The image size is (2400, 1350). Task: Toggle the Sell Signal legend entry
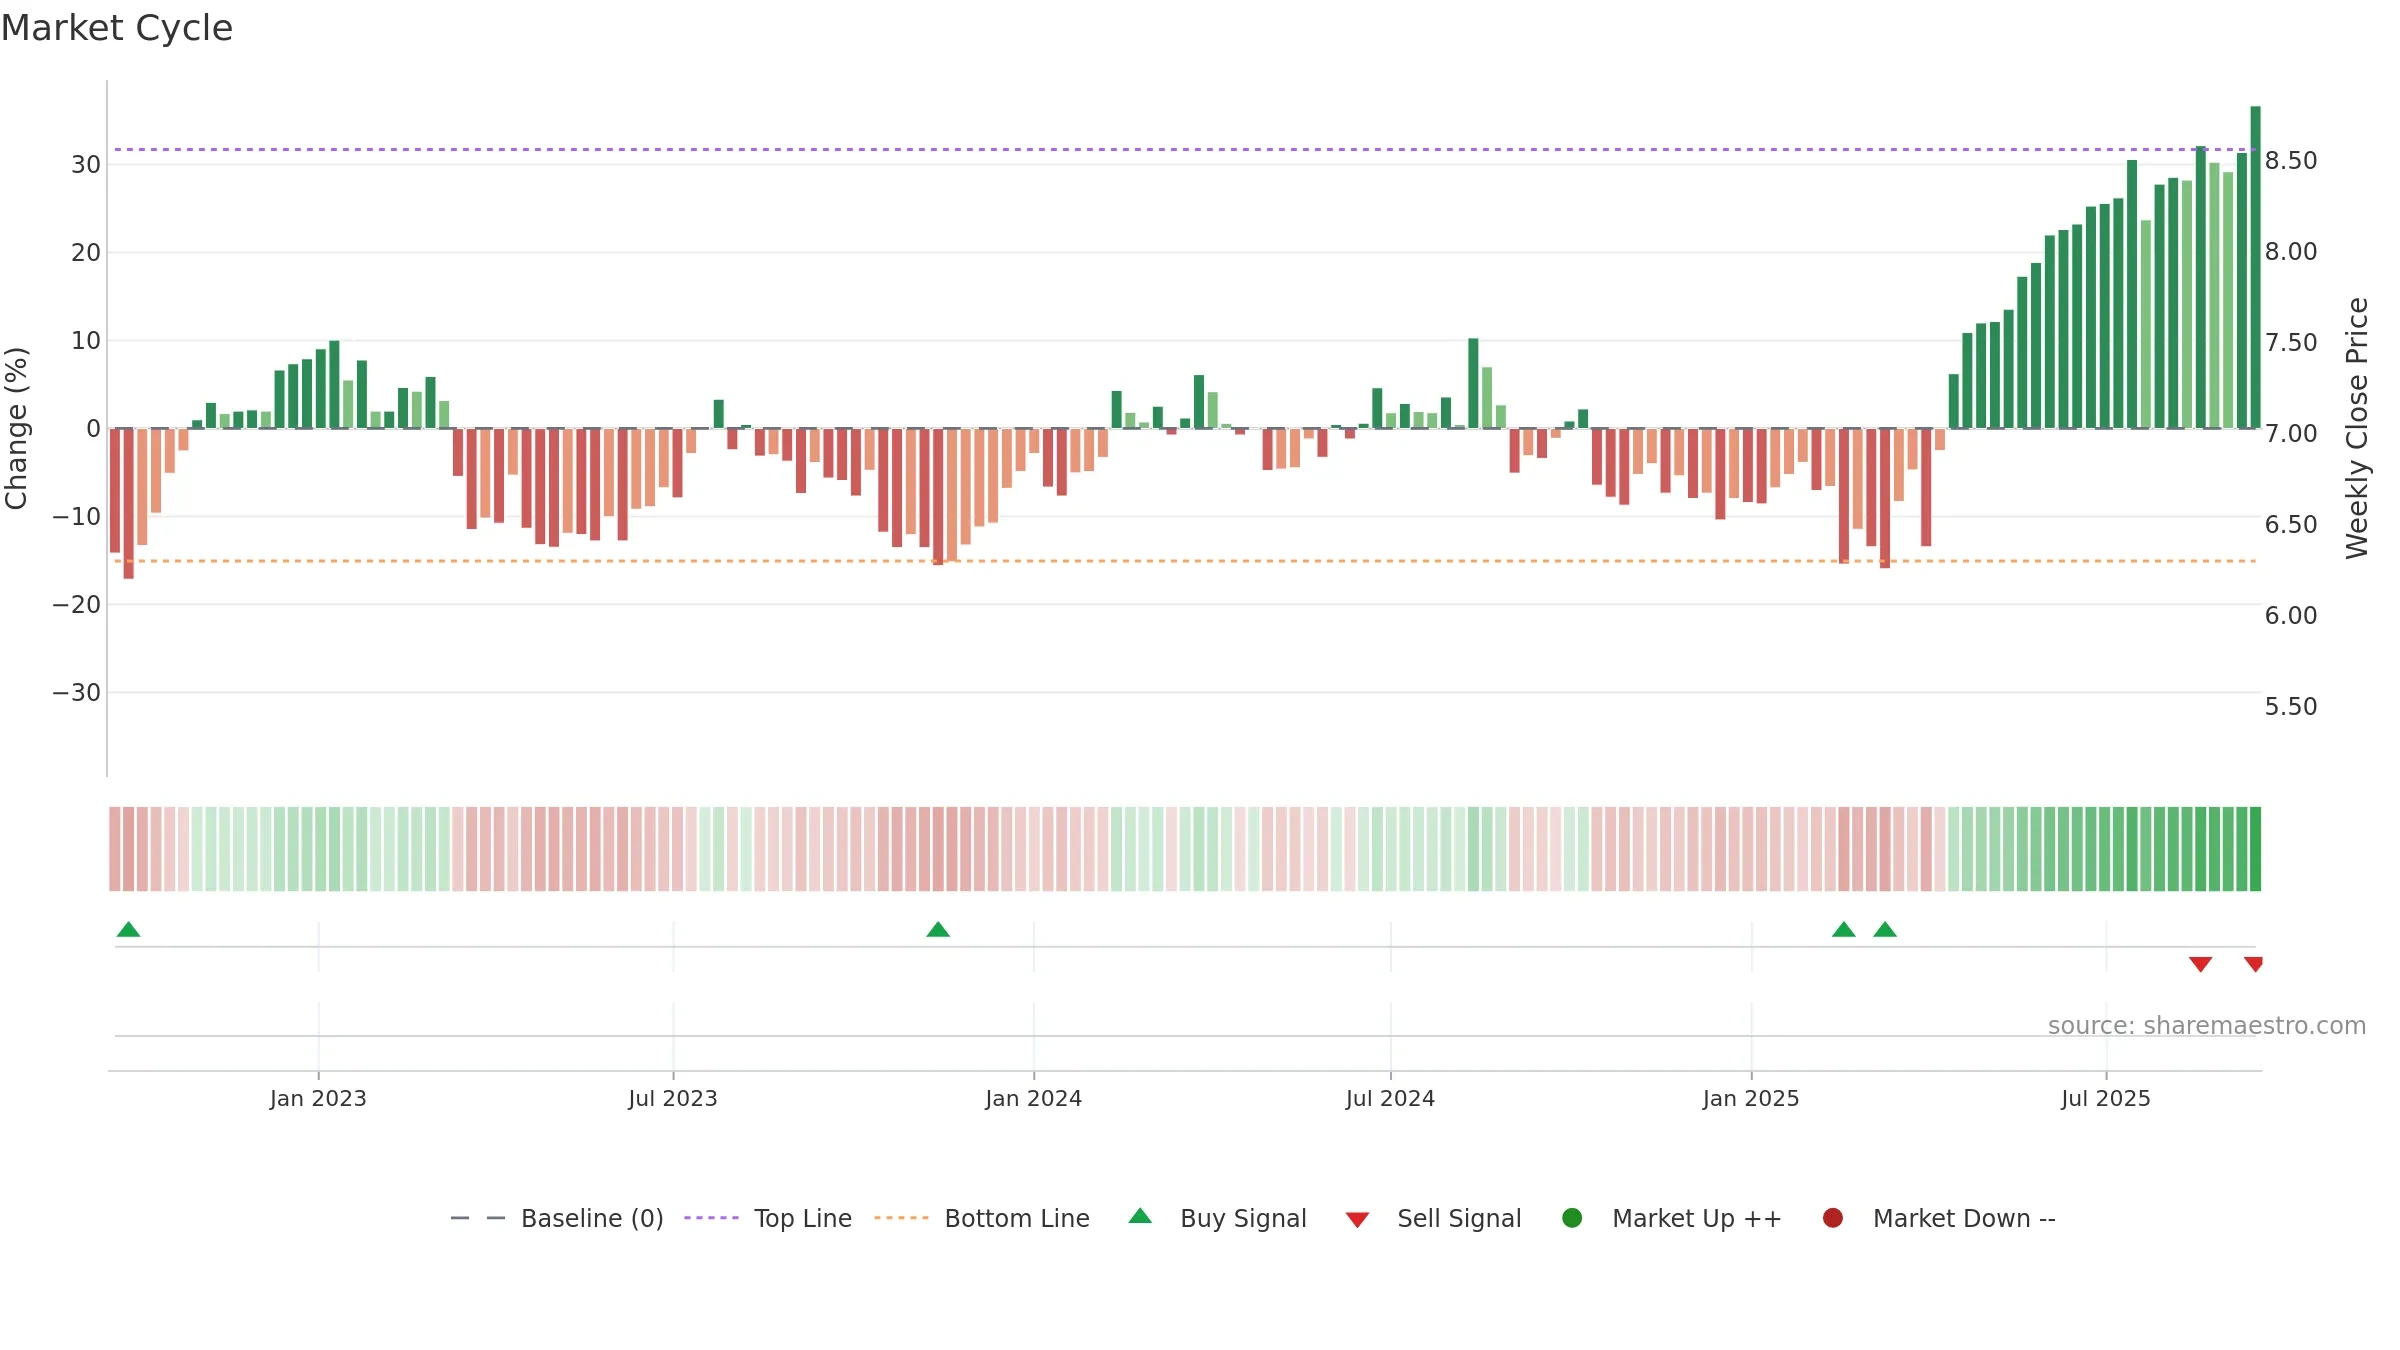(1433, 1218)
